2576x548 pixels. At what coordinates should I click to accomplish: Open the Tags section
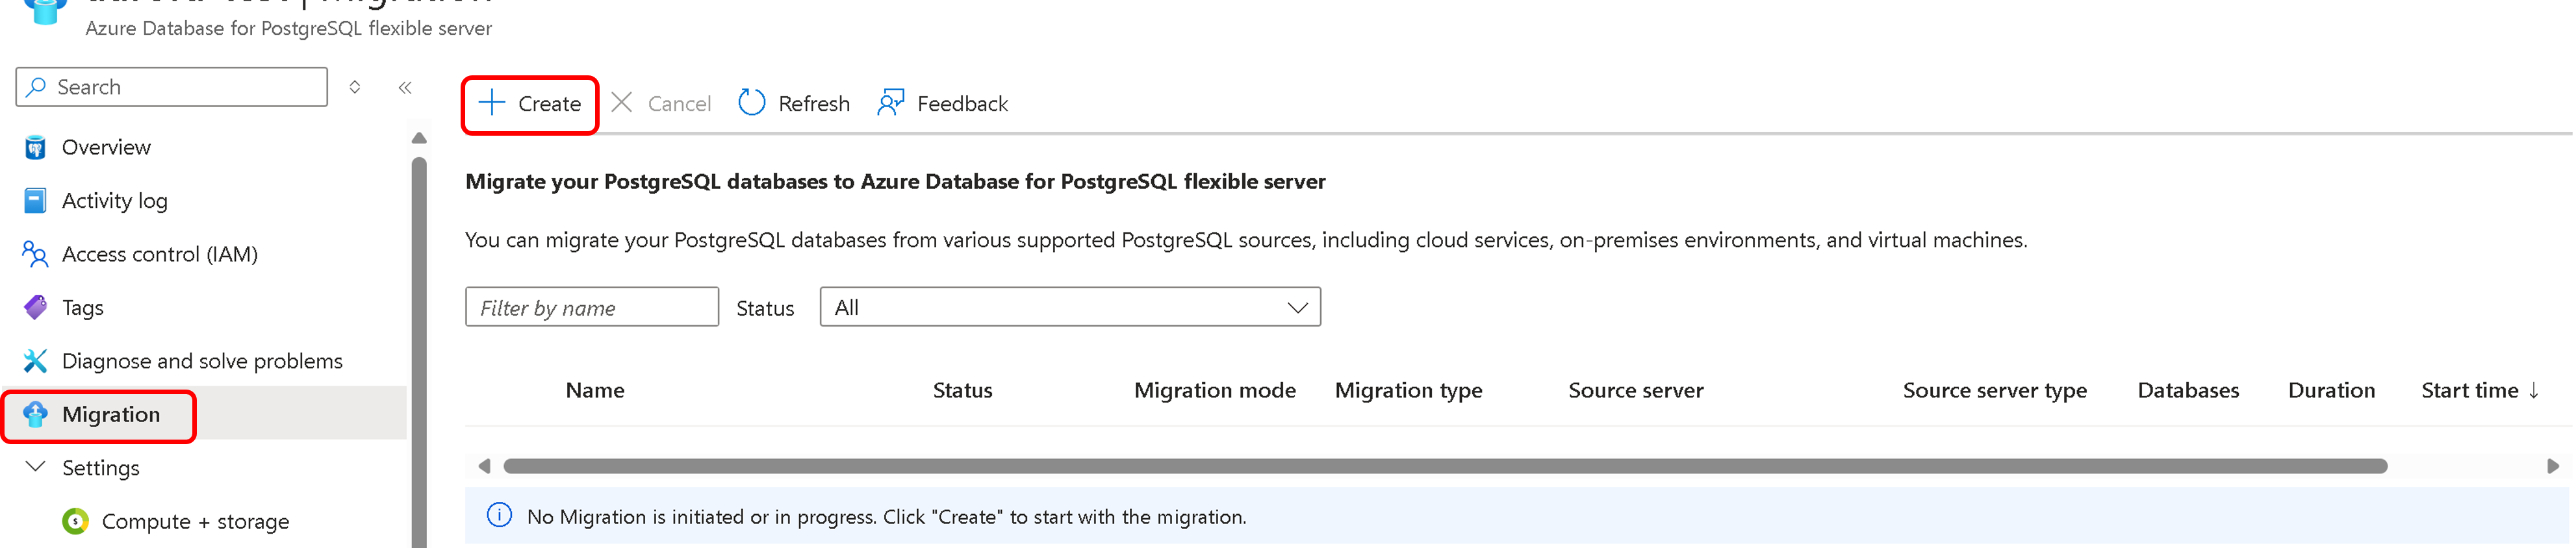coord(82,308)
